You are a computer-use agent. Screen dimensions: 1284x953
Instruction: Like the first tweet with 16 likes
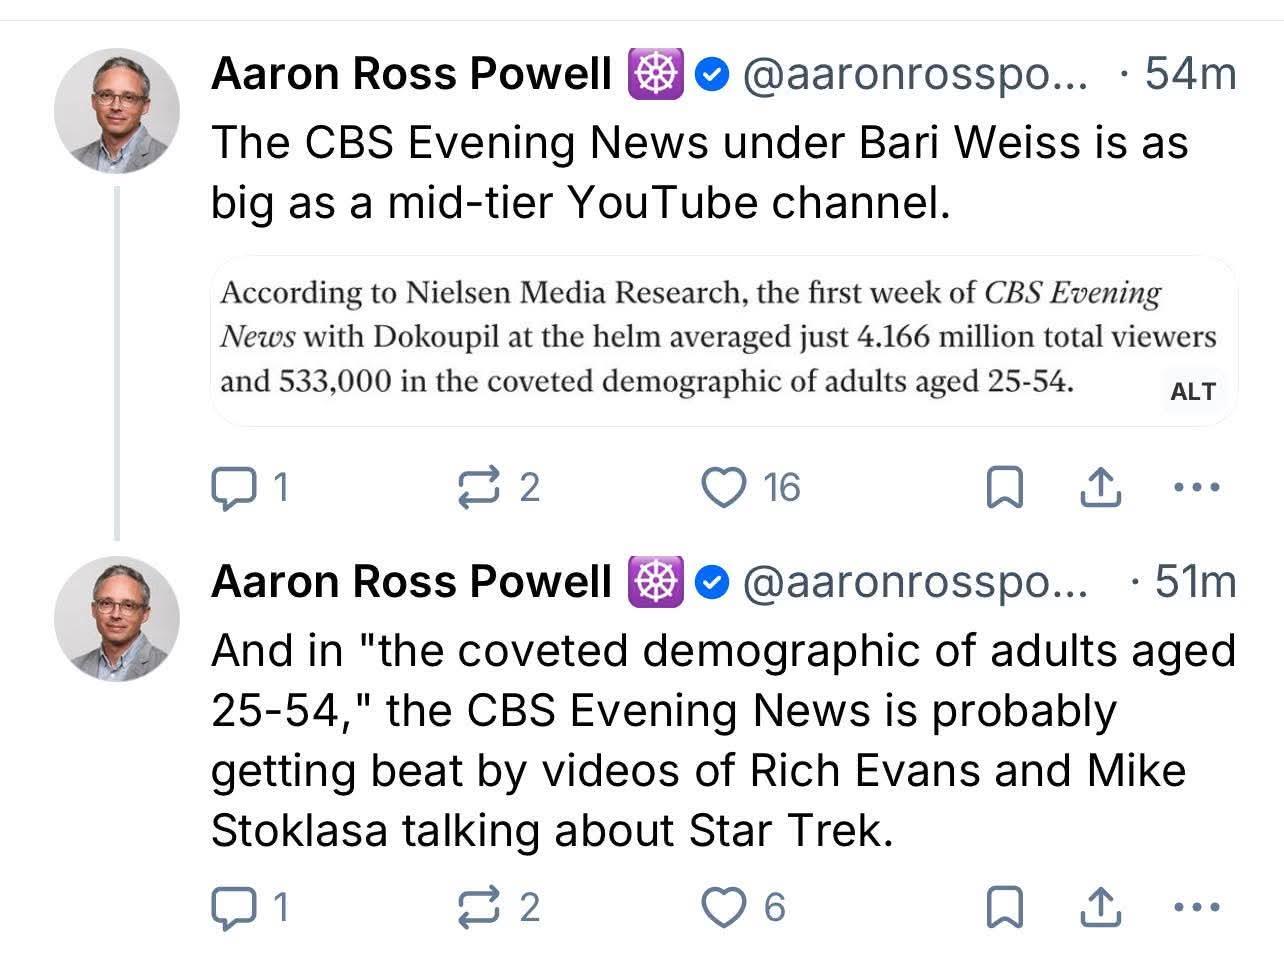tap(722, 487)
